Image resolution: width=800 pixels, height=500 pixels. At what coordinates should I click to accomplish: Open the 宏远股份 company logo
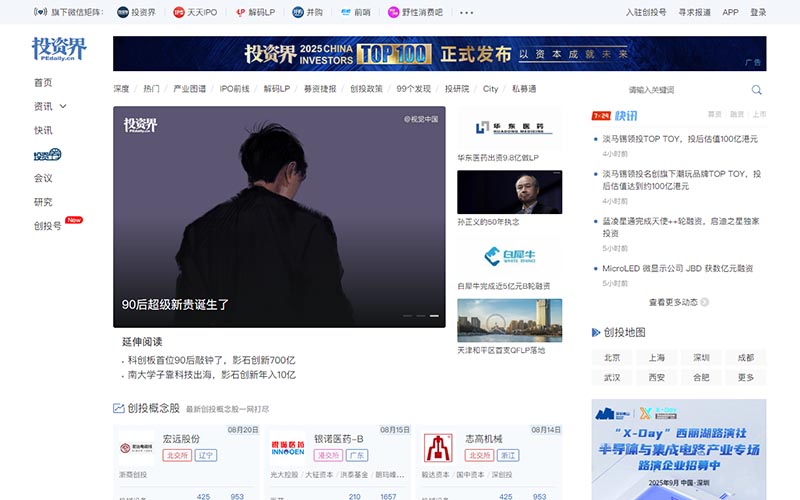point(136,448)
